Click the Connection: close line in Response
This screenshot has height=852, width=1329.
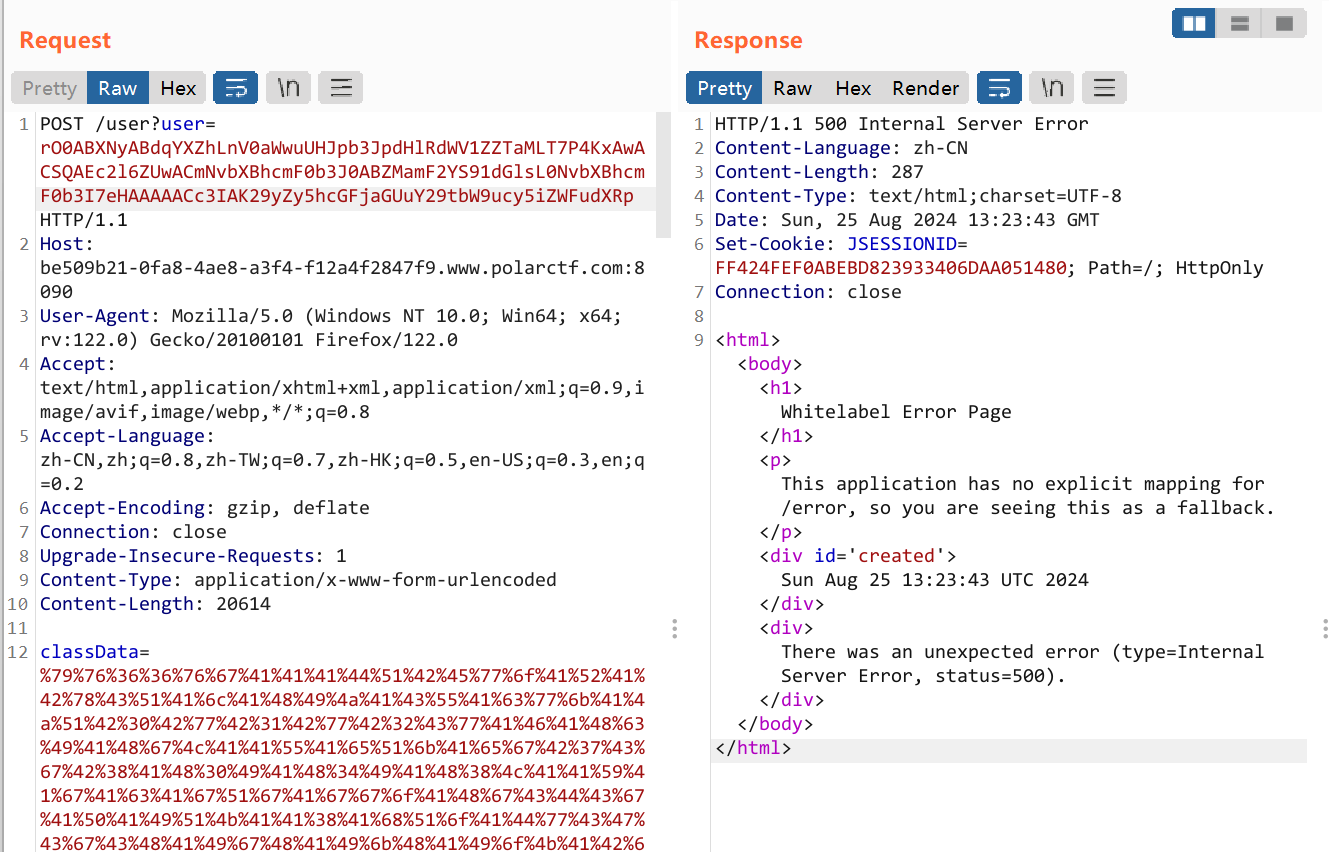tap(808, 292)
